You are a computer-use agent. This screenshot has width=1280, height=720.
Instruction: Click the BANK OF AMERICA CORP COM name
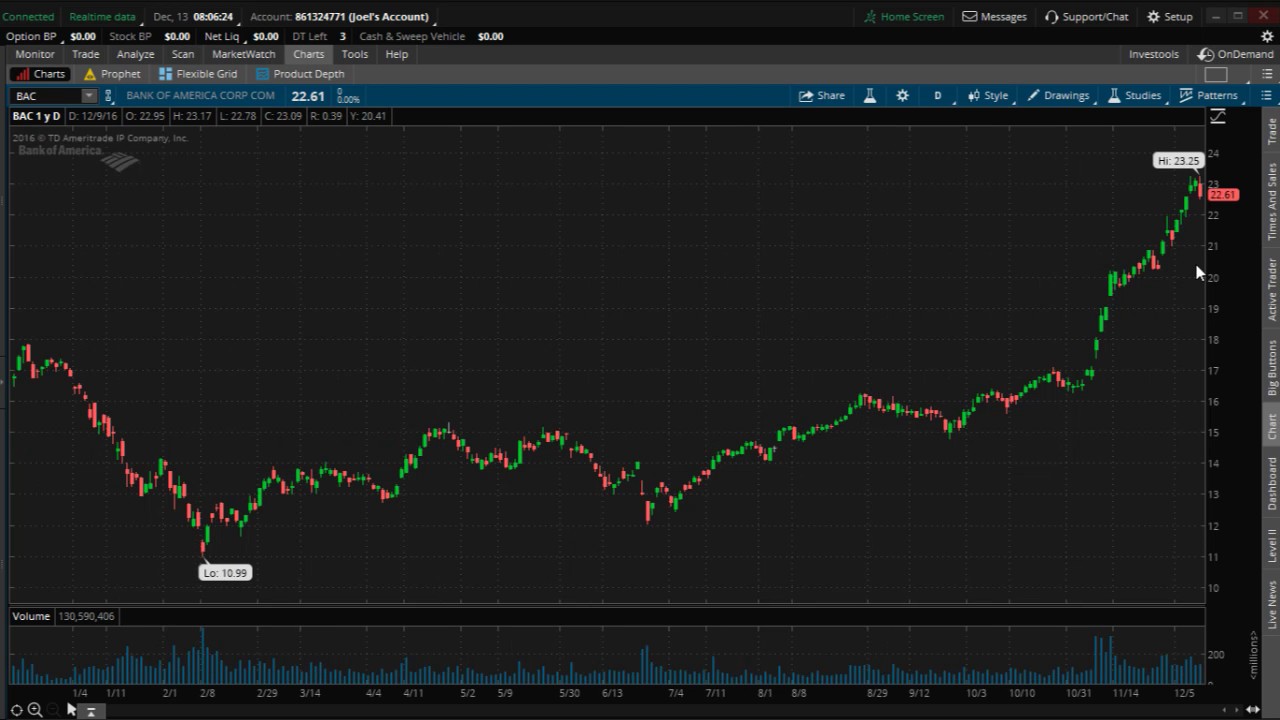pos(200,96)
